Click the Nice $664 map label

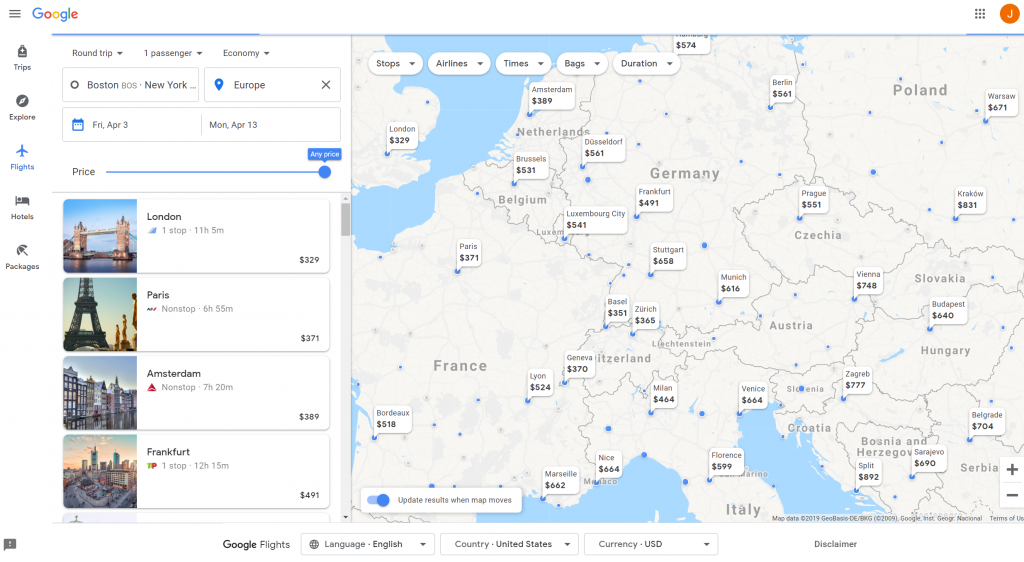coord(608,463)
